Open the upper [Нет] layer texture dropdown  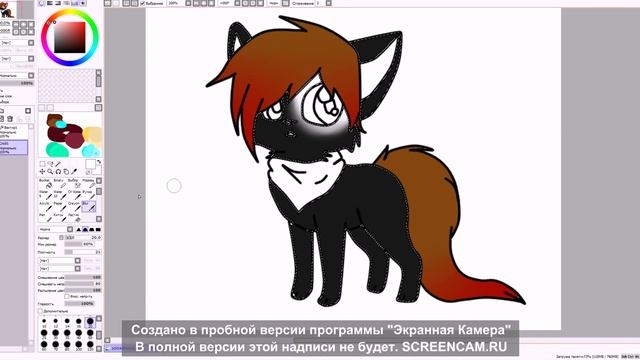(x=17, y=42)
